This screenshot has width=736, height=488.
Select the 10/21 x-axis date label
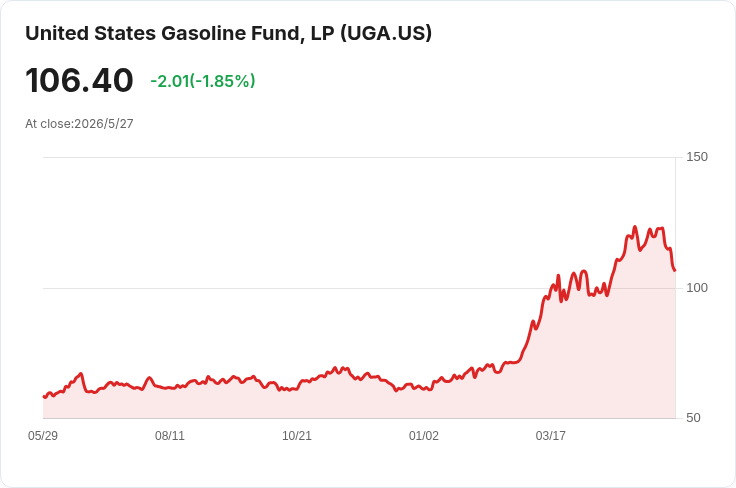tap(296, 436)
